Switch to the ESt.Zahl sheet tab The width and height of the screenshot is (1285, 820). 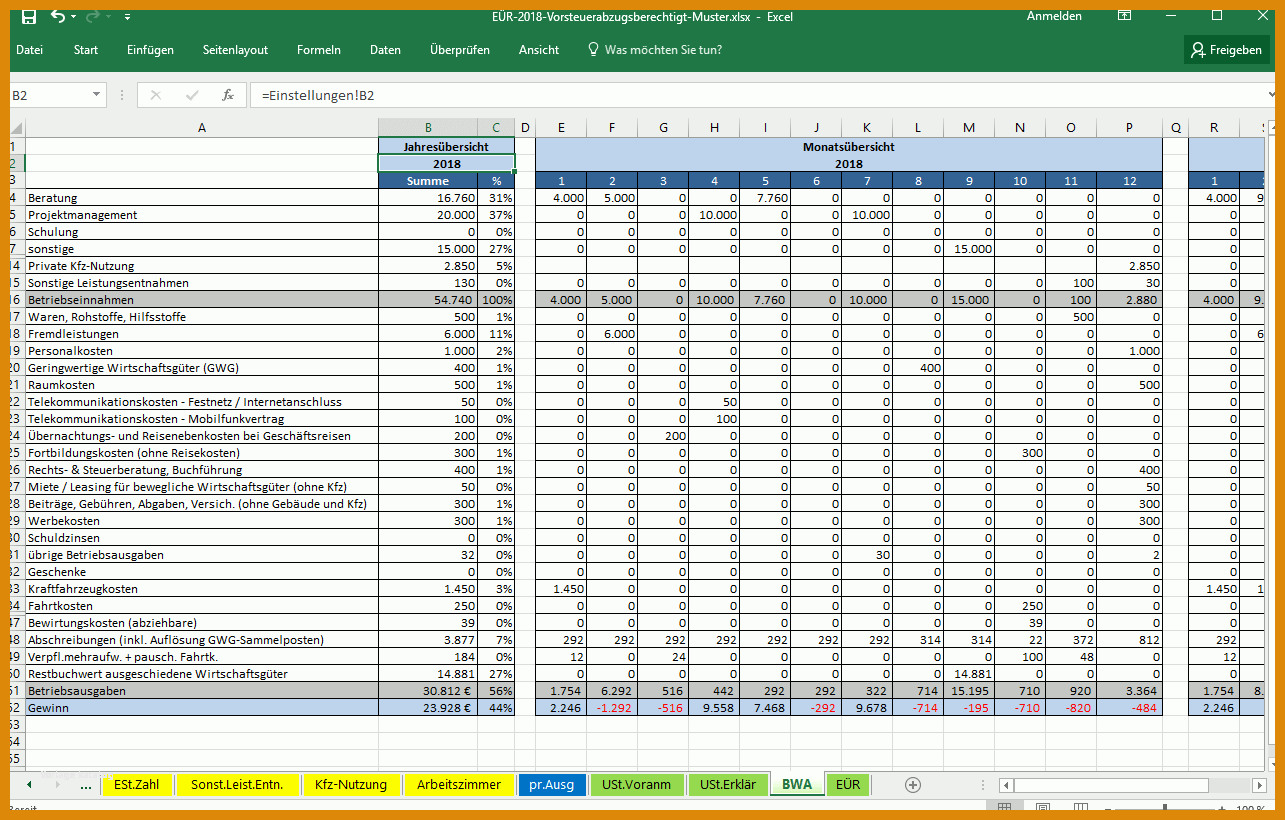(x=137, y=785)
